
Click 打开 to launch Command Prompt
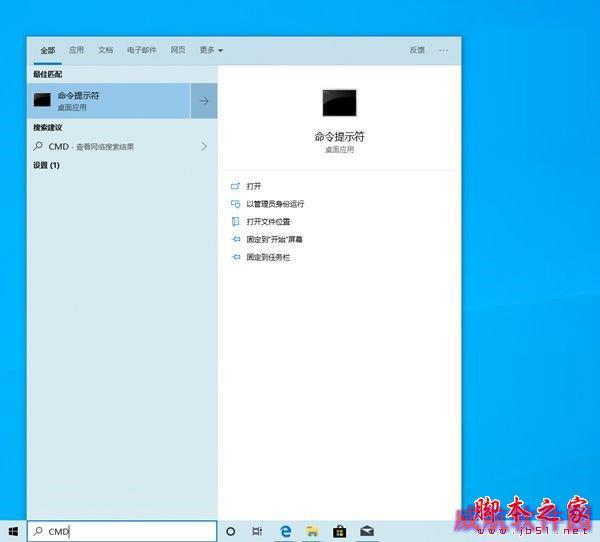[x=254, y=186]
